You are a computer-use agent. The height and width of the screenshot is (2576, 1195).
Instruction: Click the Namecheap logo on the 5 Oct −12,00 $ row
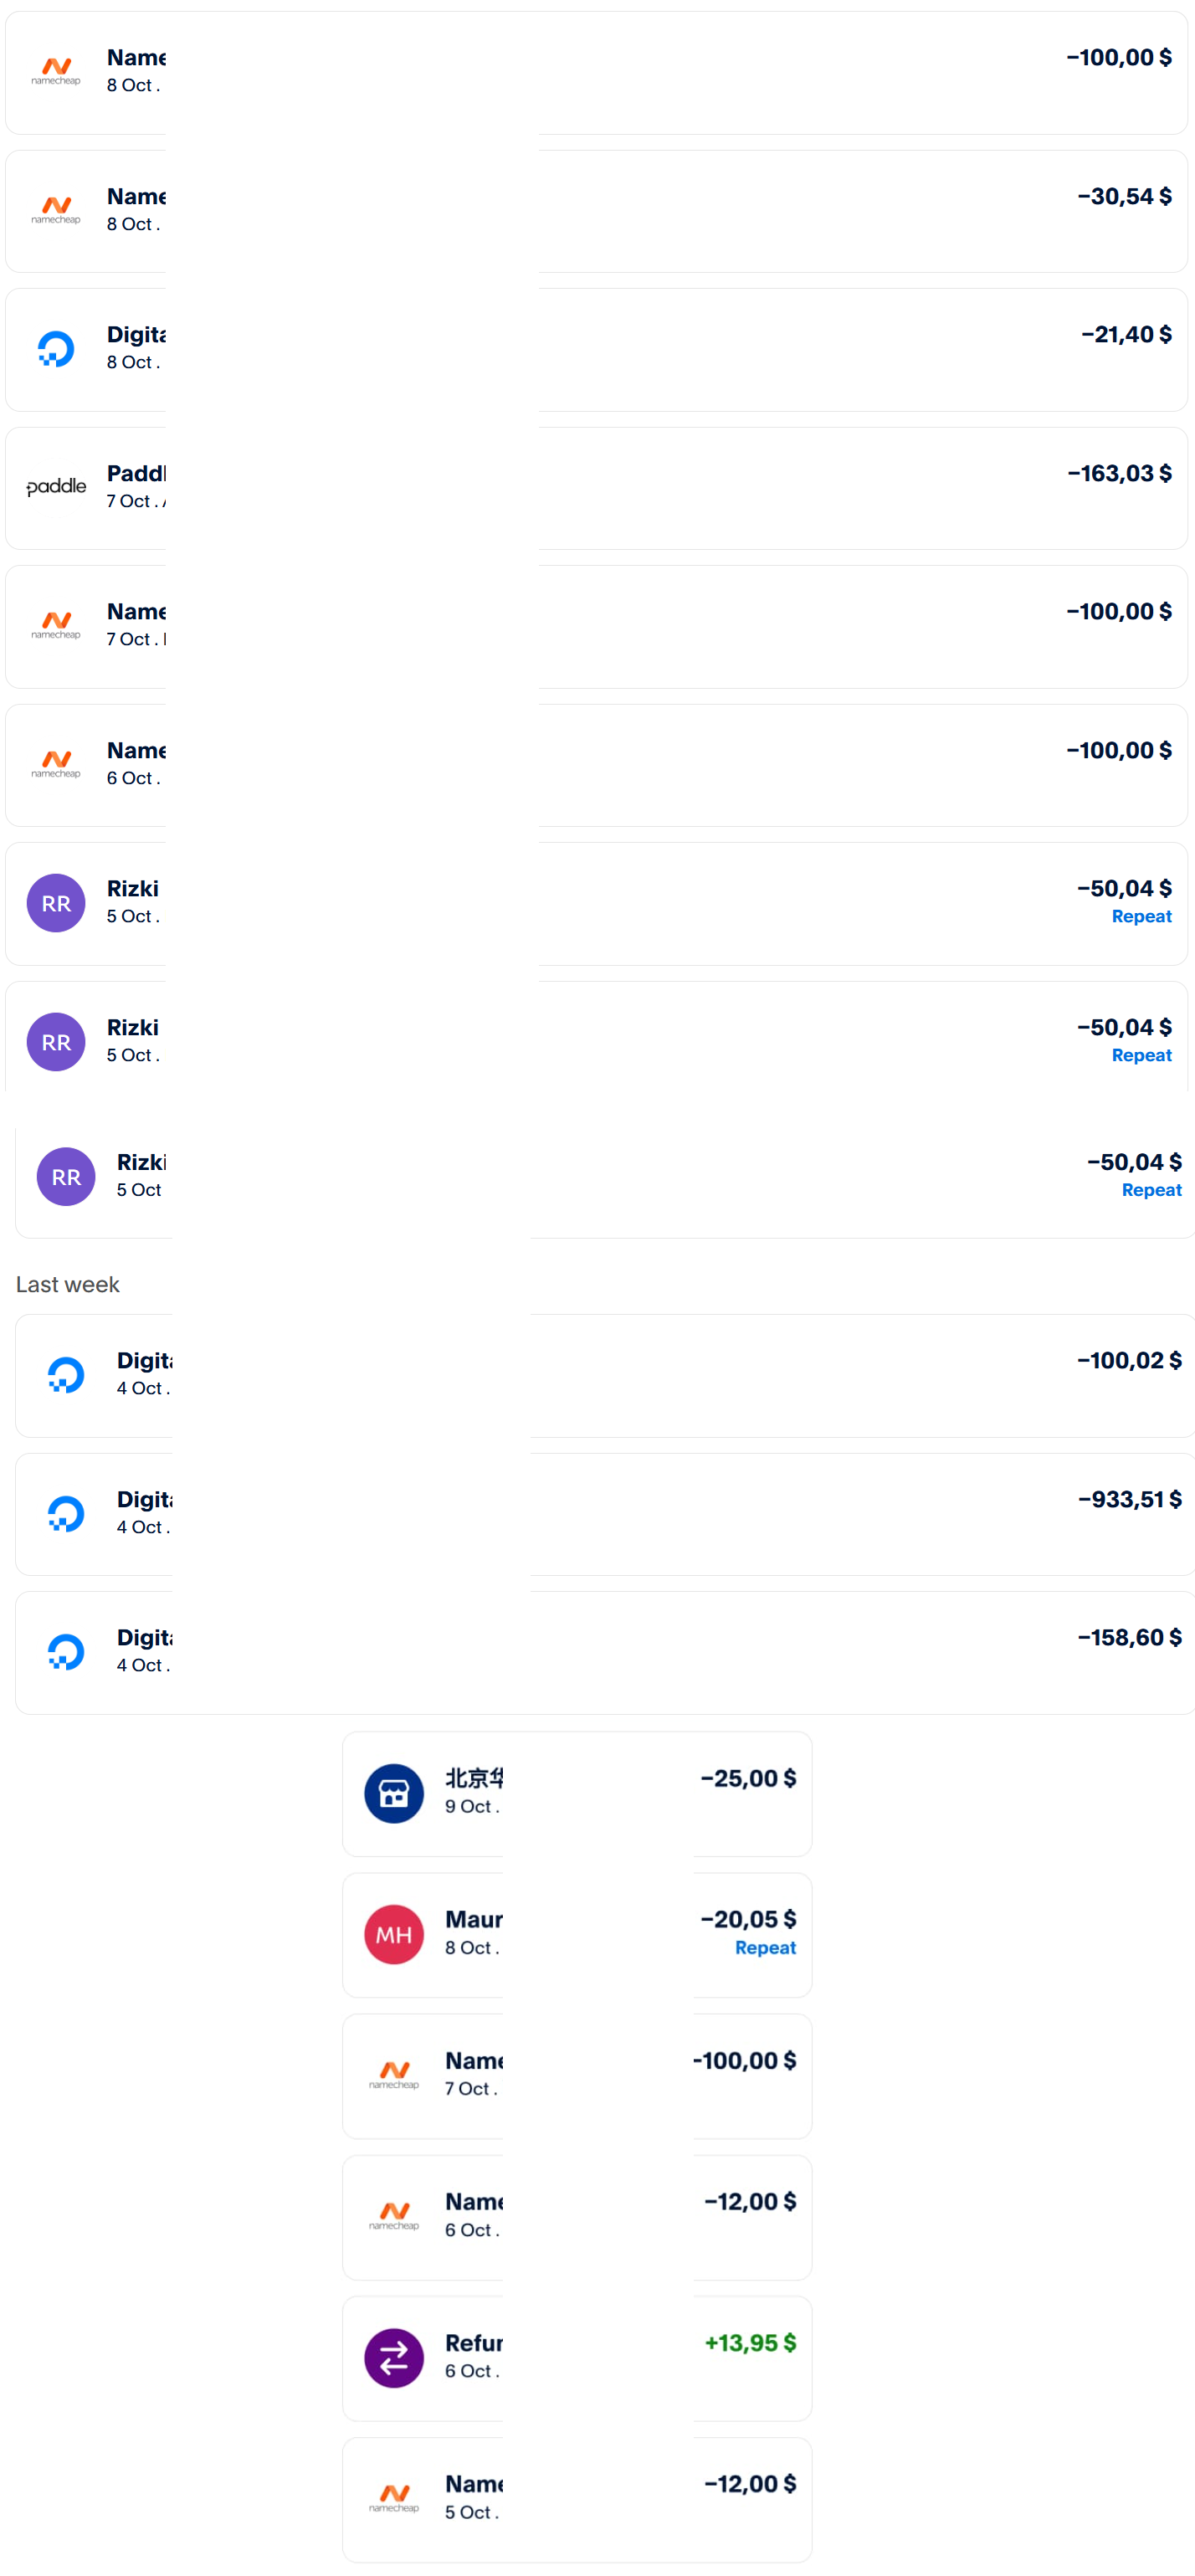pyautogui.click(x=393, y=2498)
